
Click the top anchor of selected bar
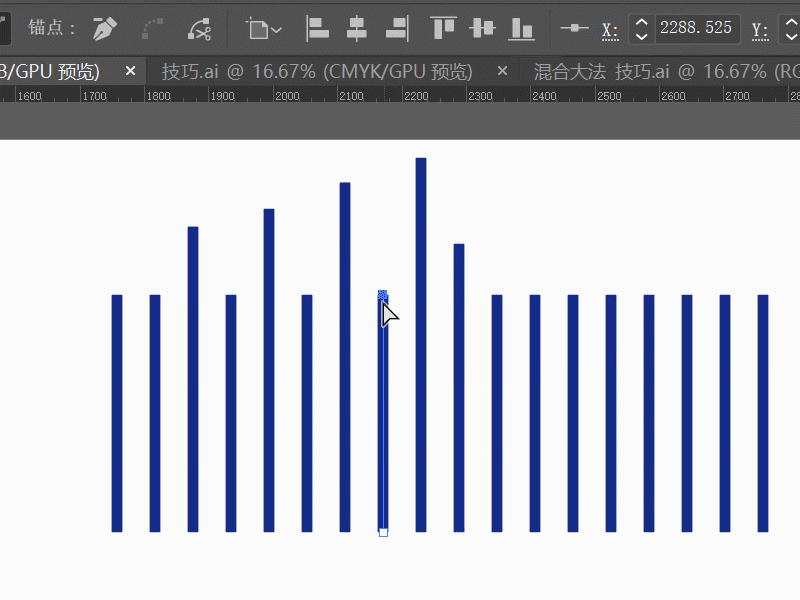[382, 294]
